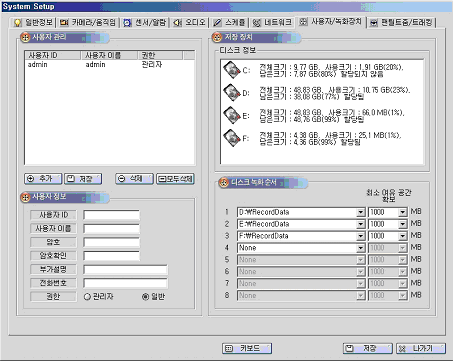Image resolution: width=453 pixels, height=361 pixels.
Task: Open dropdown for D:\RecordData path
Action: [x=360, y=212]
